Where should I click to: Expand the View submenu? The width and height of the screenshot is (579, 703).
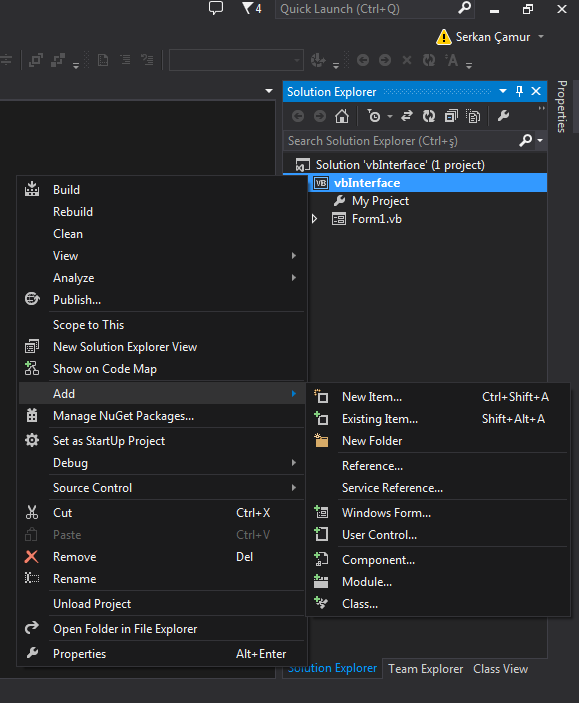click(x=162, y=256)
